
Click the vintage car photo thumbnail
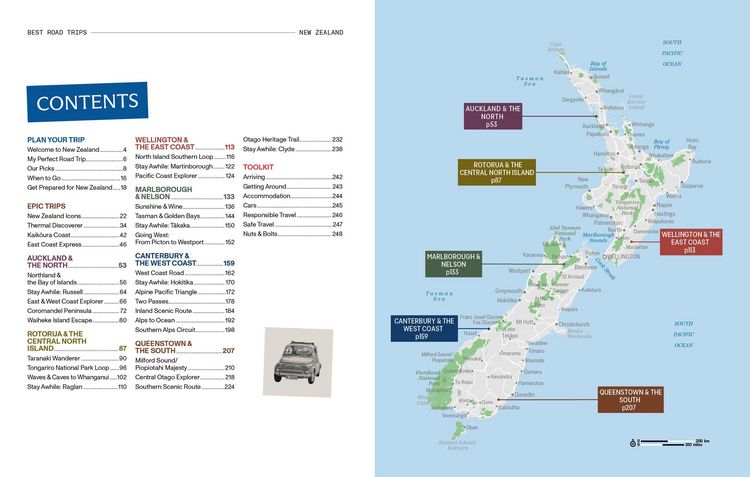[x=298, y=362]
